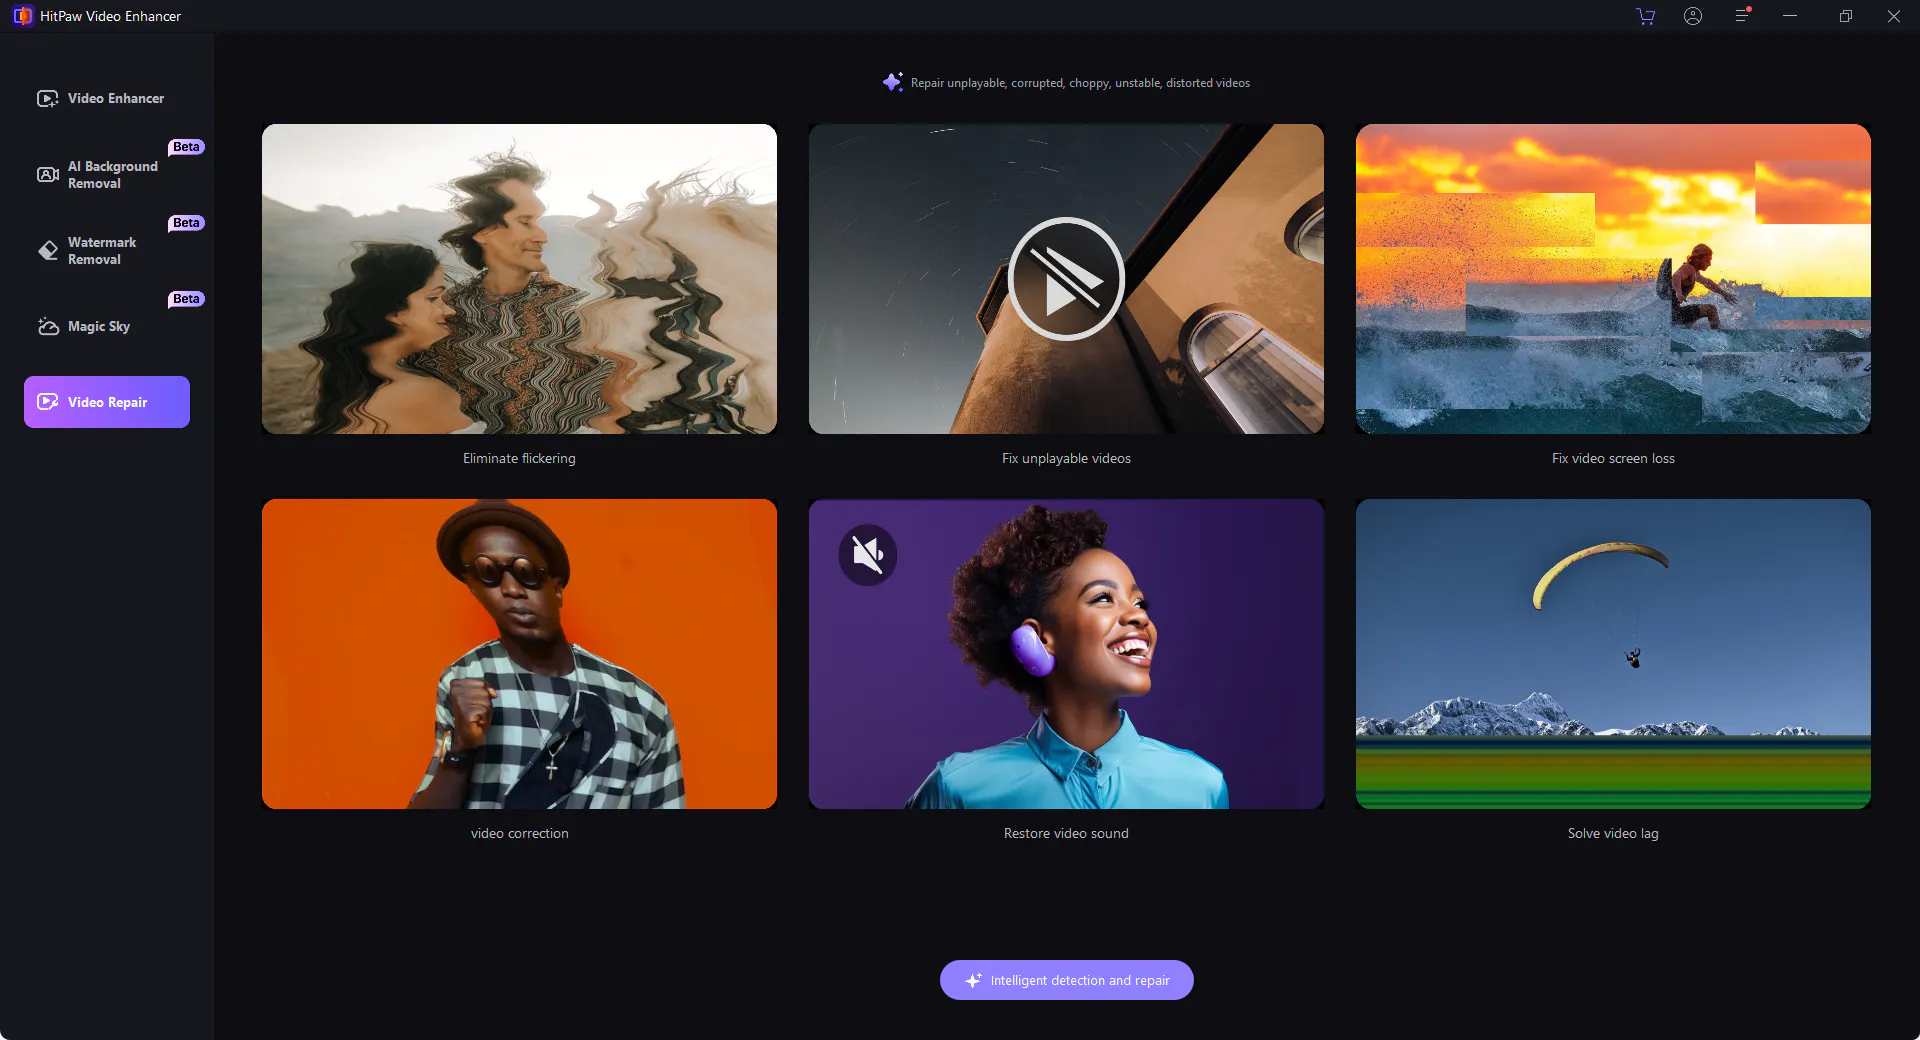The width and height of the screenshot is (1920, 1040).
Task: Open the user account icon
Action: 1693,16
